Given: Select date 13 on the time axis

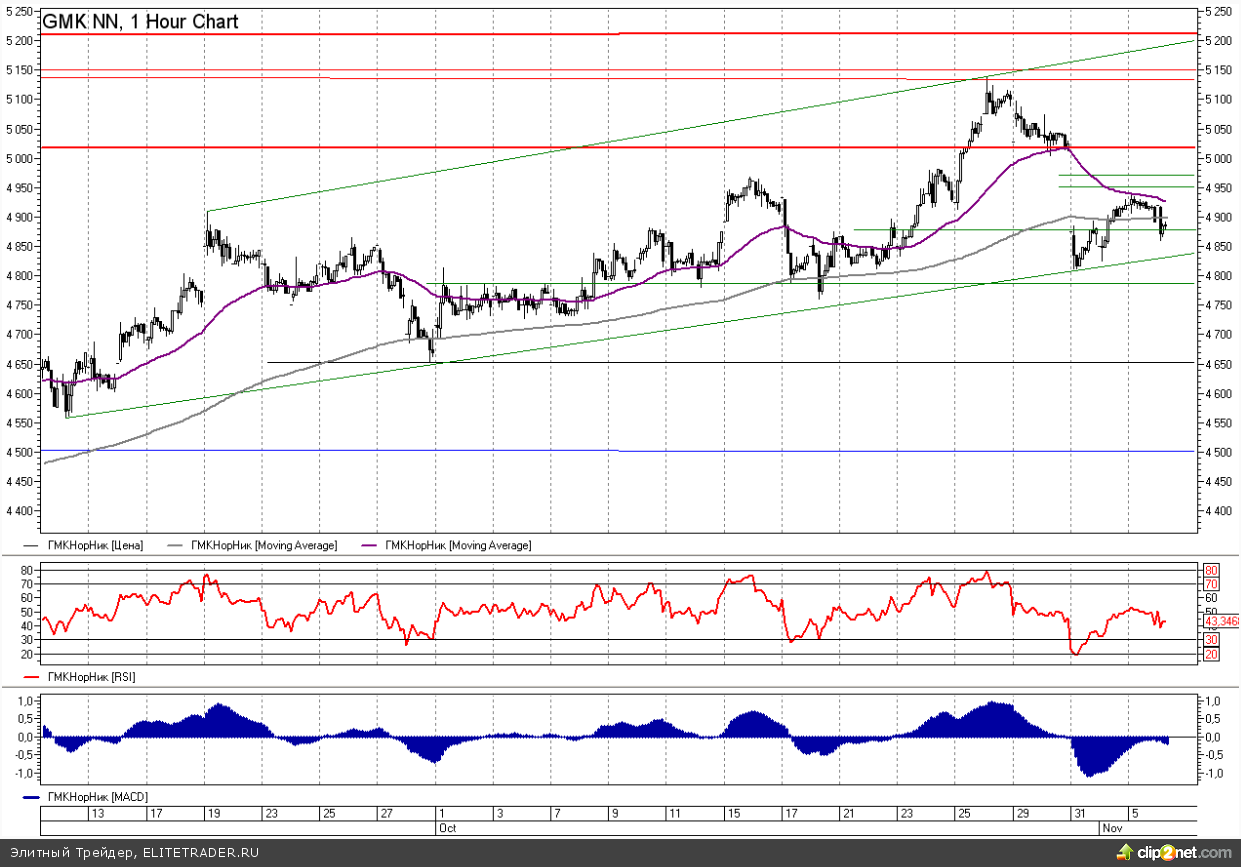Looking at the screenshot, I should (x=97, y=814).
